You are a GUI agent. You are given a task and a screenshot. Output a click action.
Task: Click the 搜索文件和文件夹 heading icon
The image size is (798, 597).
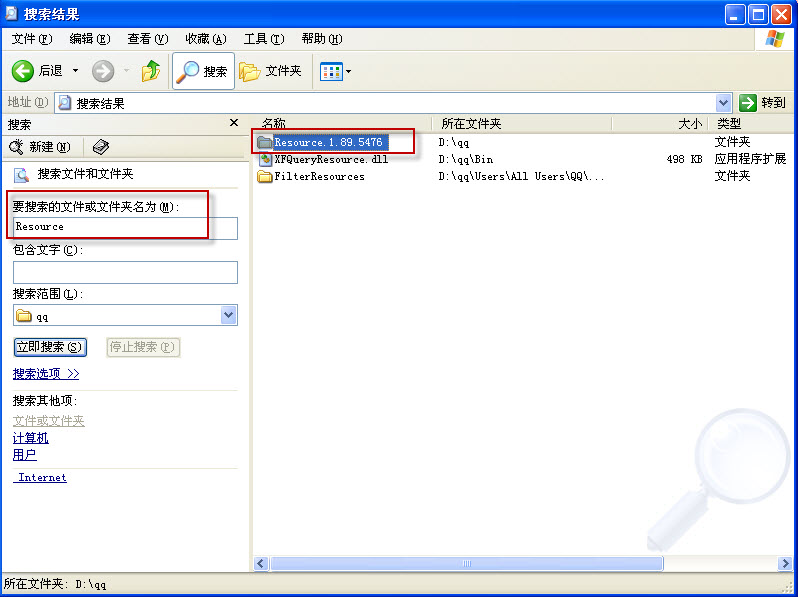point(21,175)
